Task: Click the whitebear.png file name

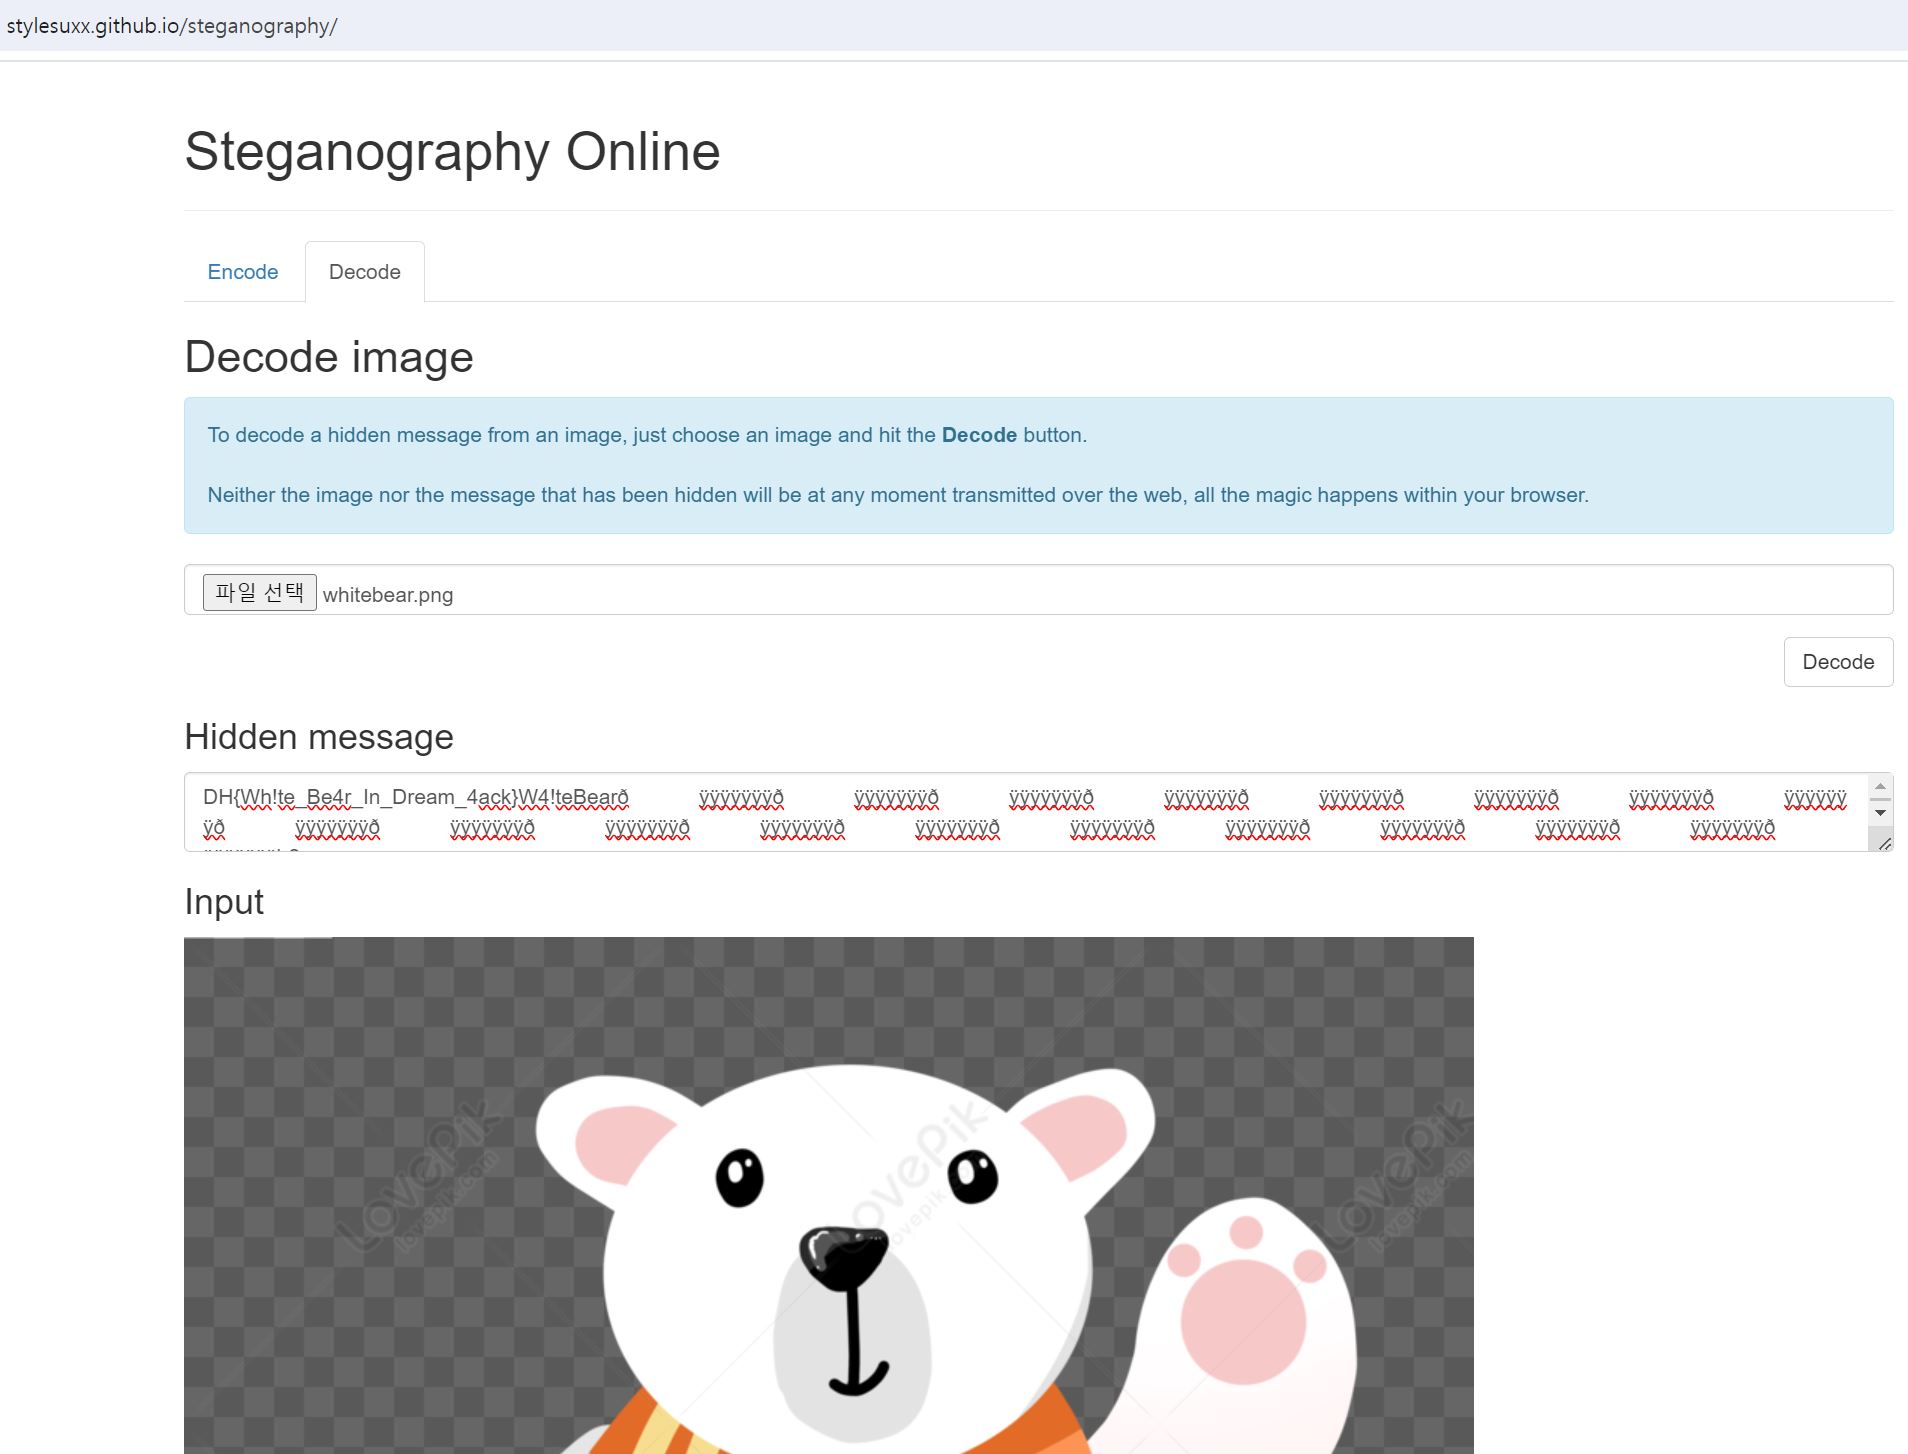Action: coord(388,595)
